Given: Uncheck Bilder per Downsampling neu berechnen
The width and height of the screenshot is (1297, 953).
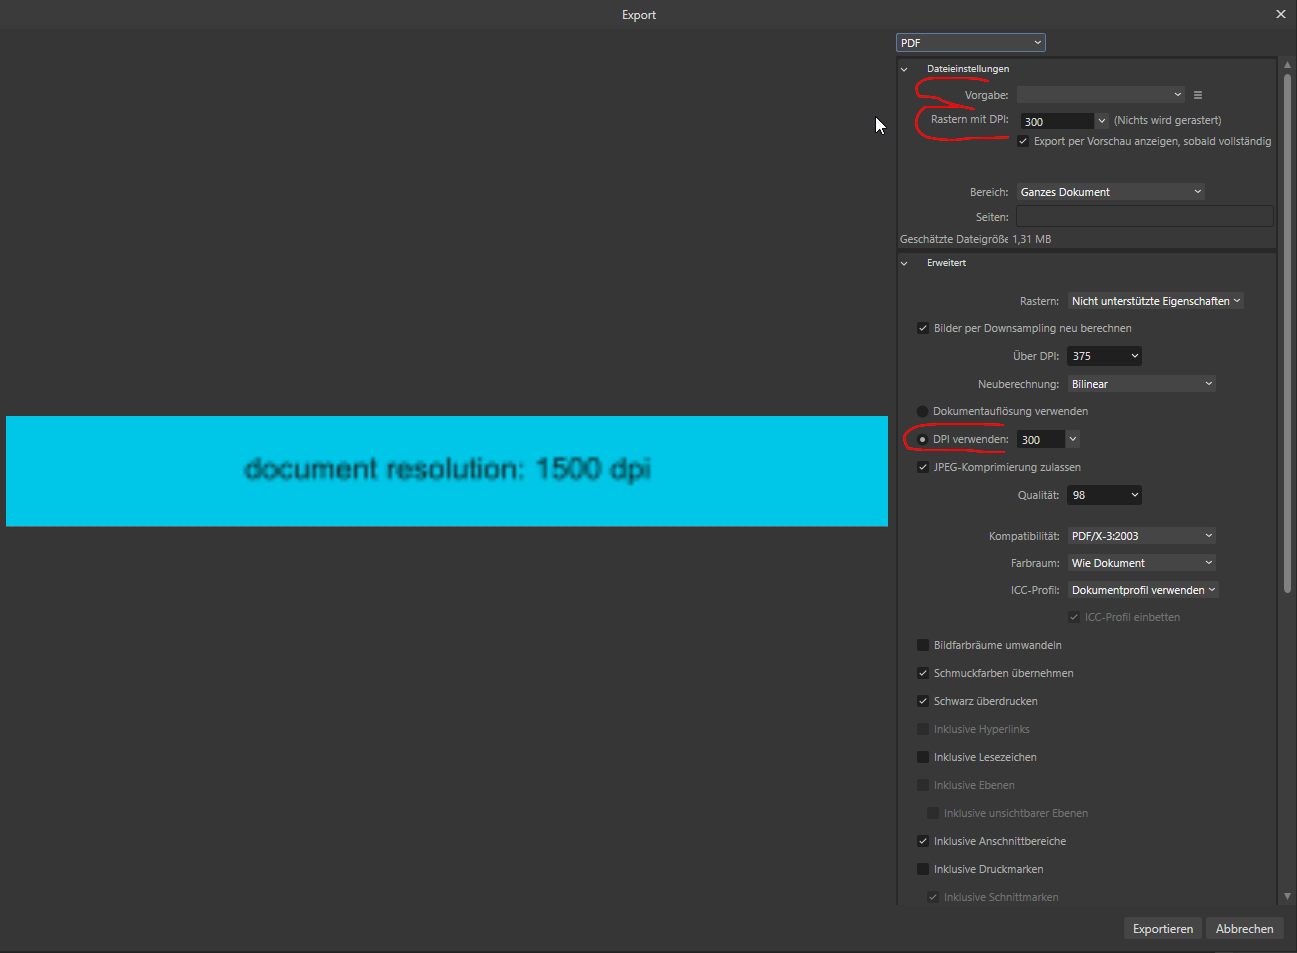Looking at the screenshot, I should (x=923, y=328).
